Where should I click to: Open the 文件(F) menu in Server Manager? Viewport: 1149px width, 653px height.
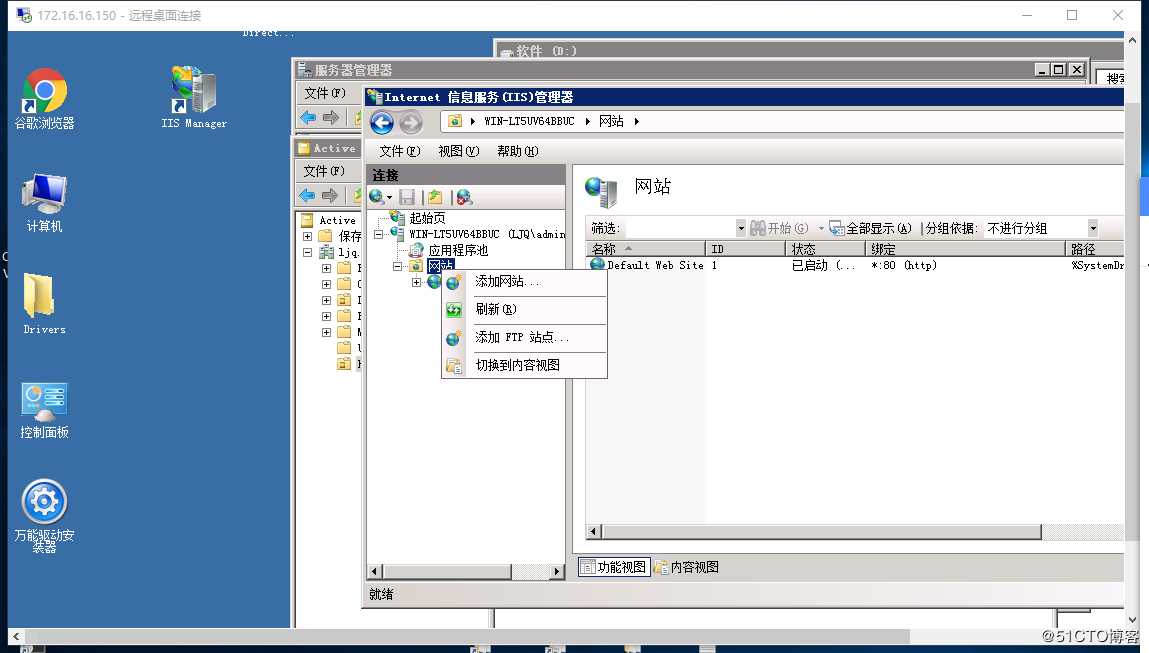[x=325, y=93]
